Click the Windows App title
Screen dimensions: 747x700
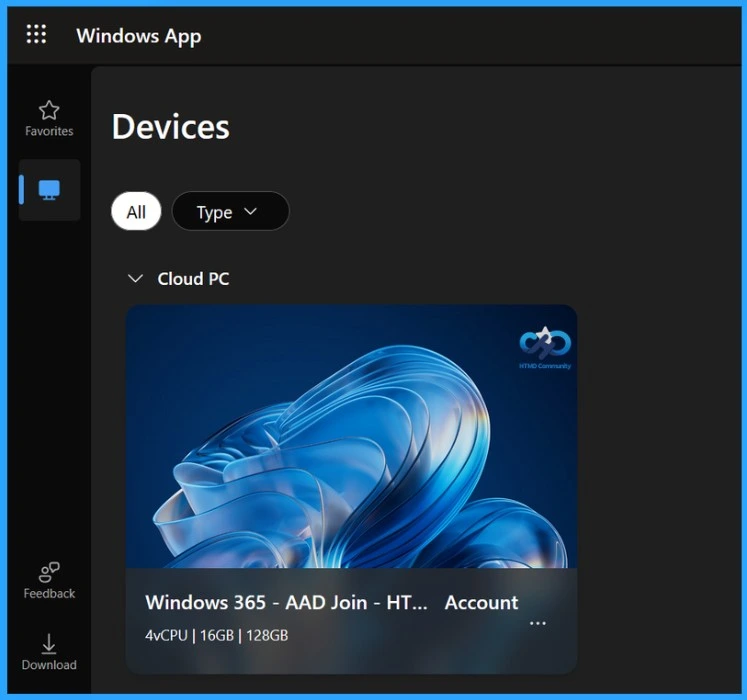click(x=139, y=36)
